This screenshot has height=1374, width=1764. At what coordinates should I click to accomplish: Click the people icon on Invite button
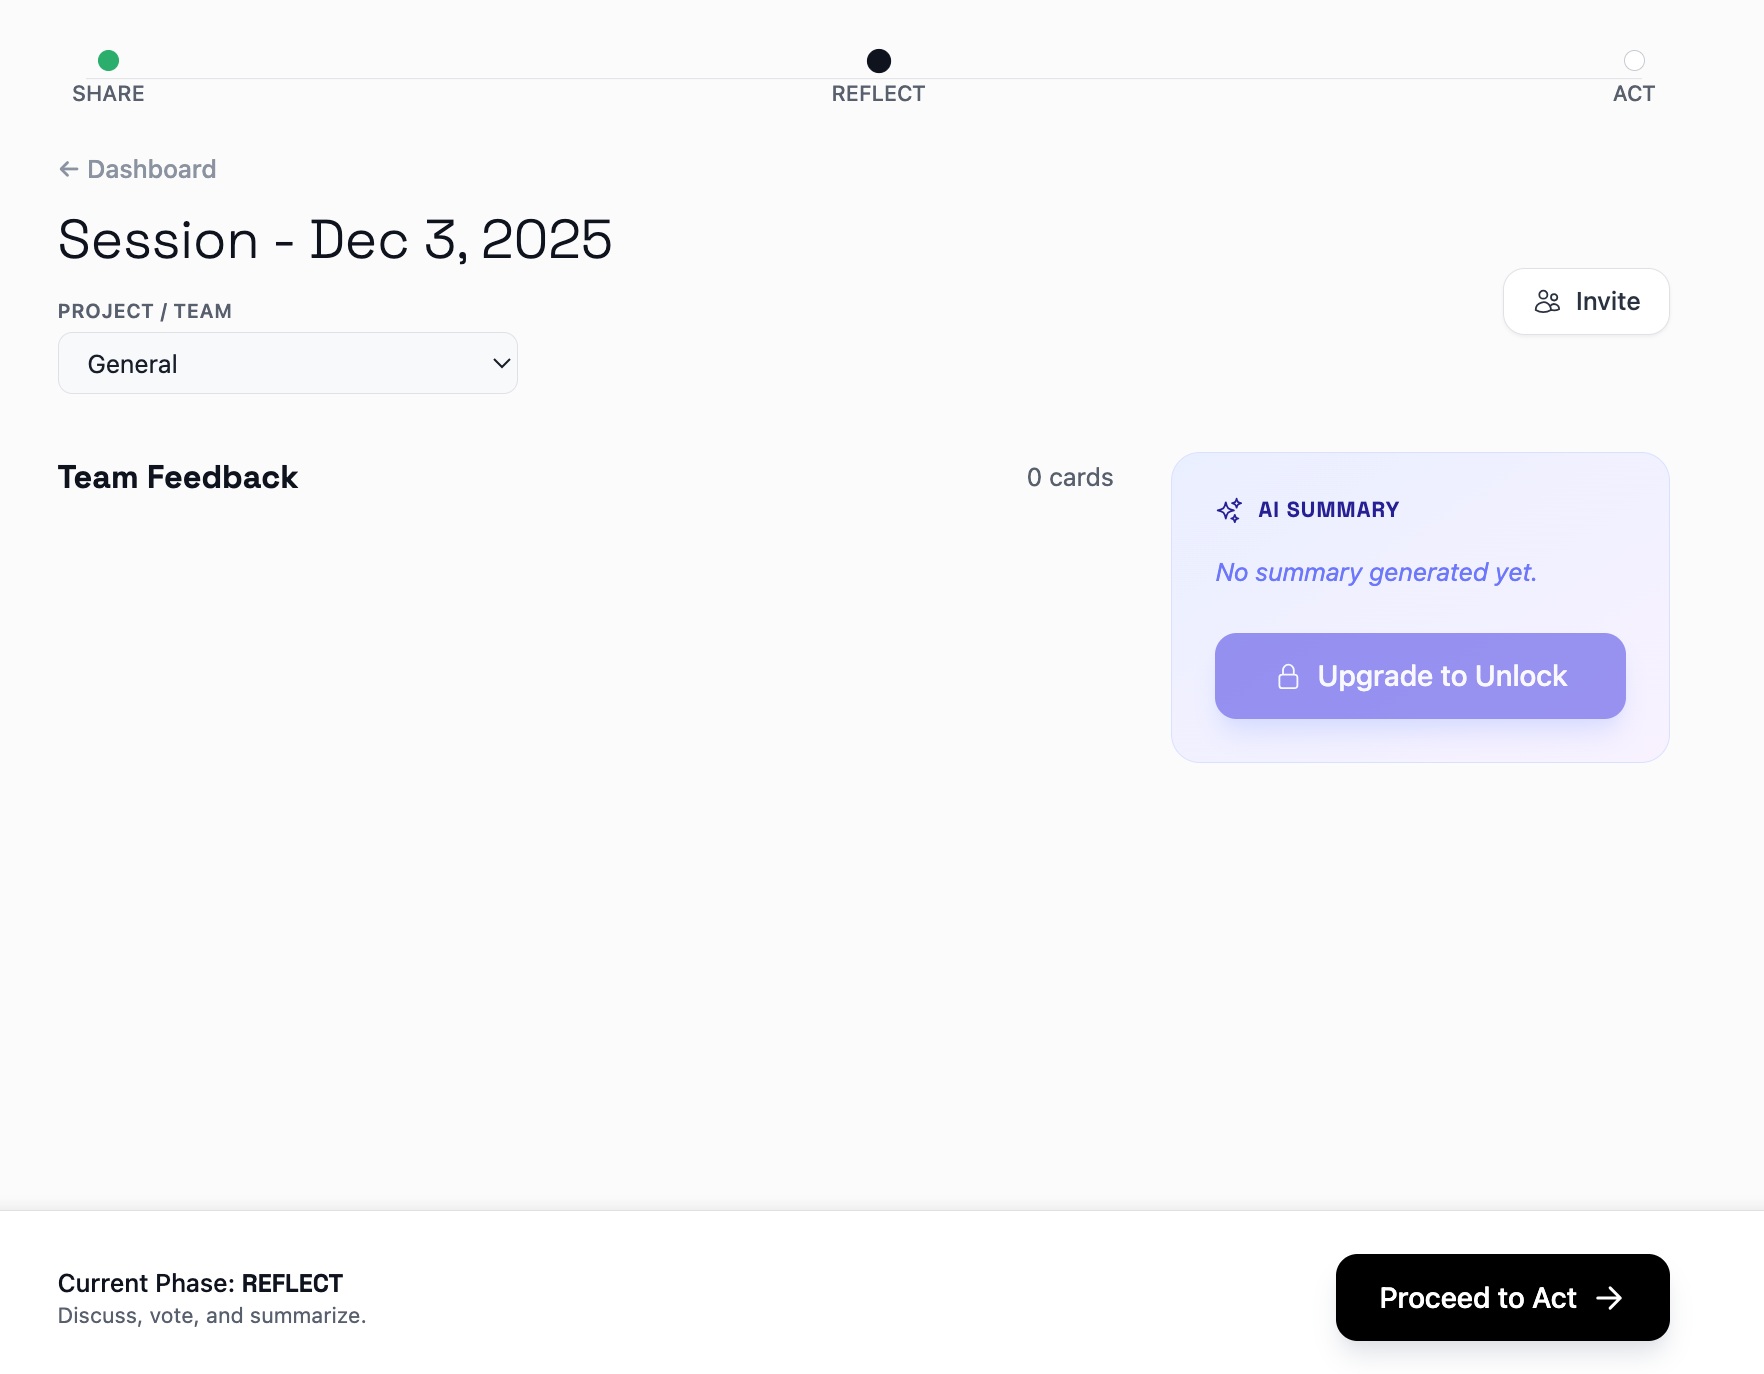[x=1547, y=302]
